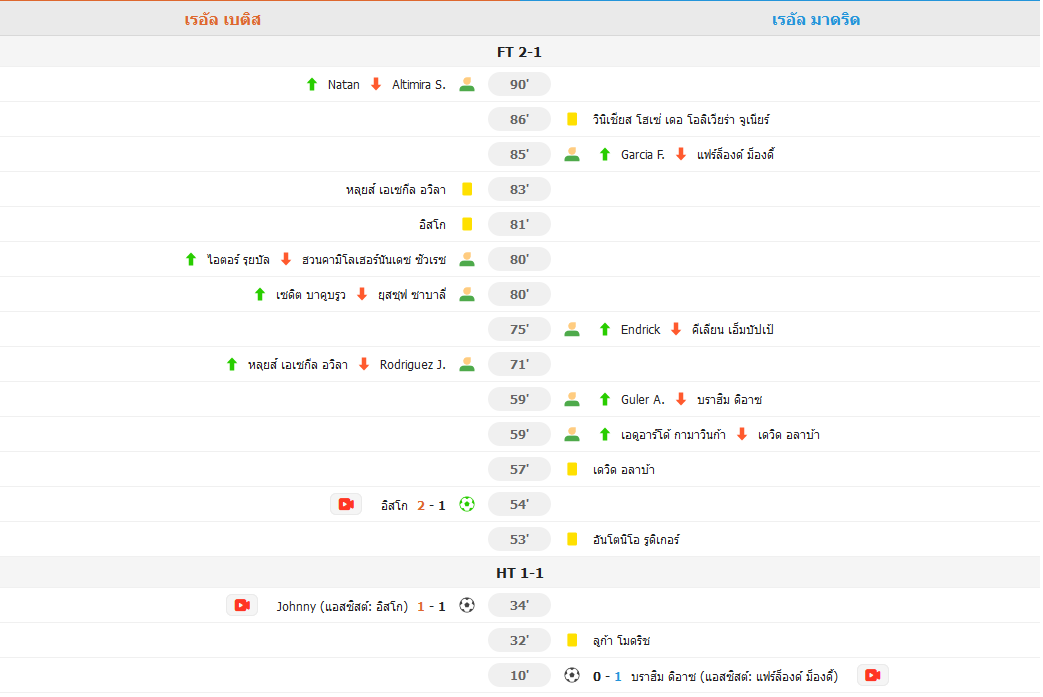Click the FT 2-1 score header
Image resolution: width=1043 pixels, height=697 pixels.
(520, 52)
